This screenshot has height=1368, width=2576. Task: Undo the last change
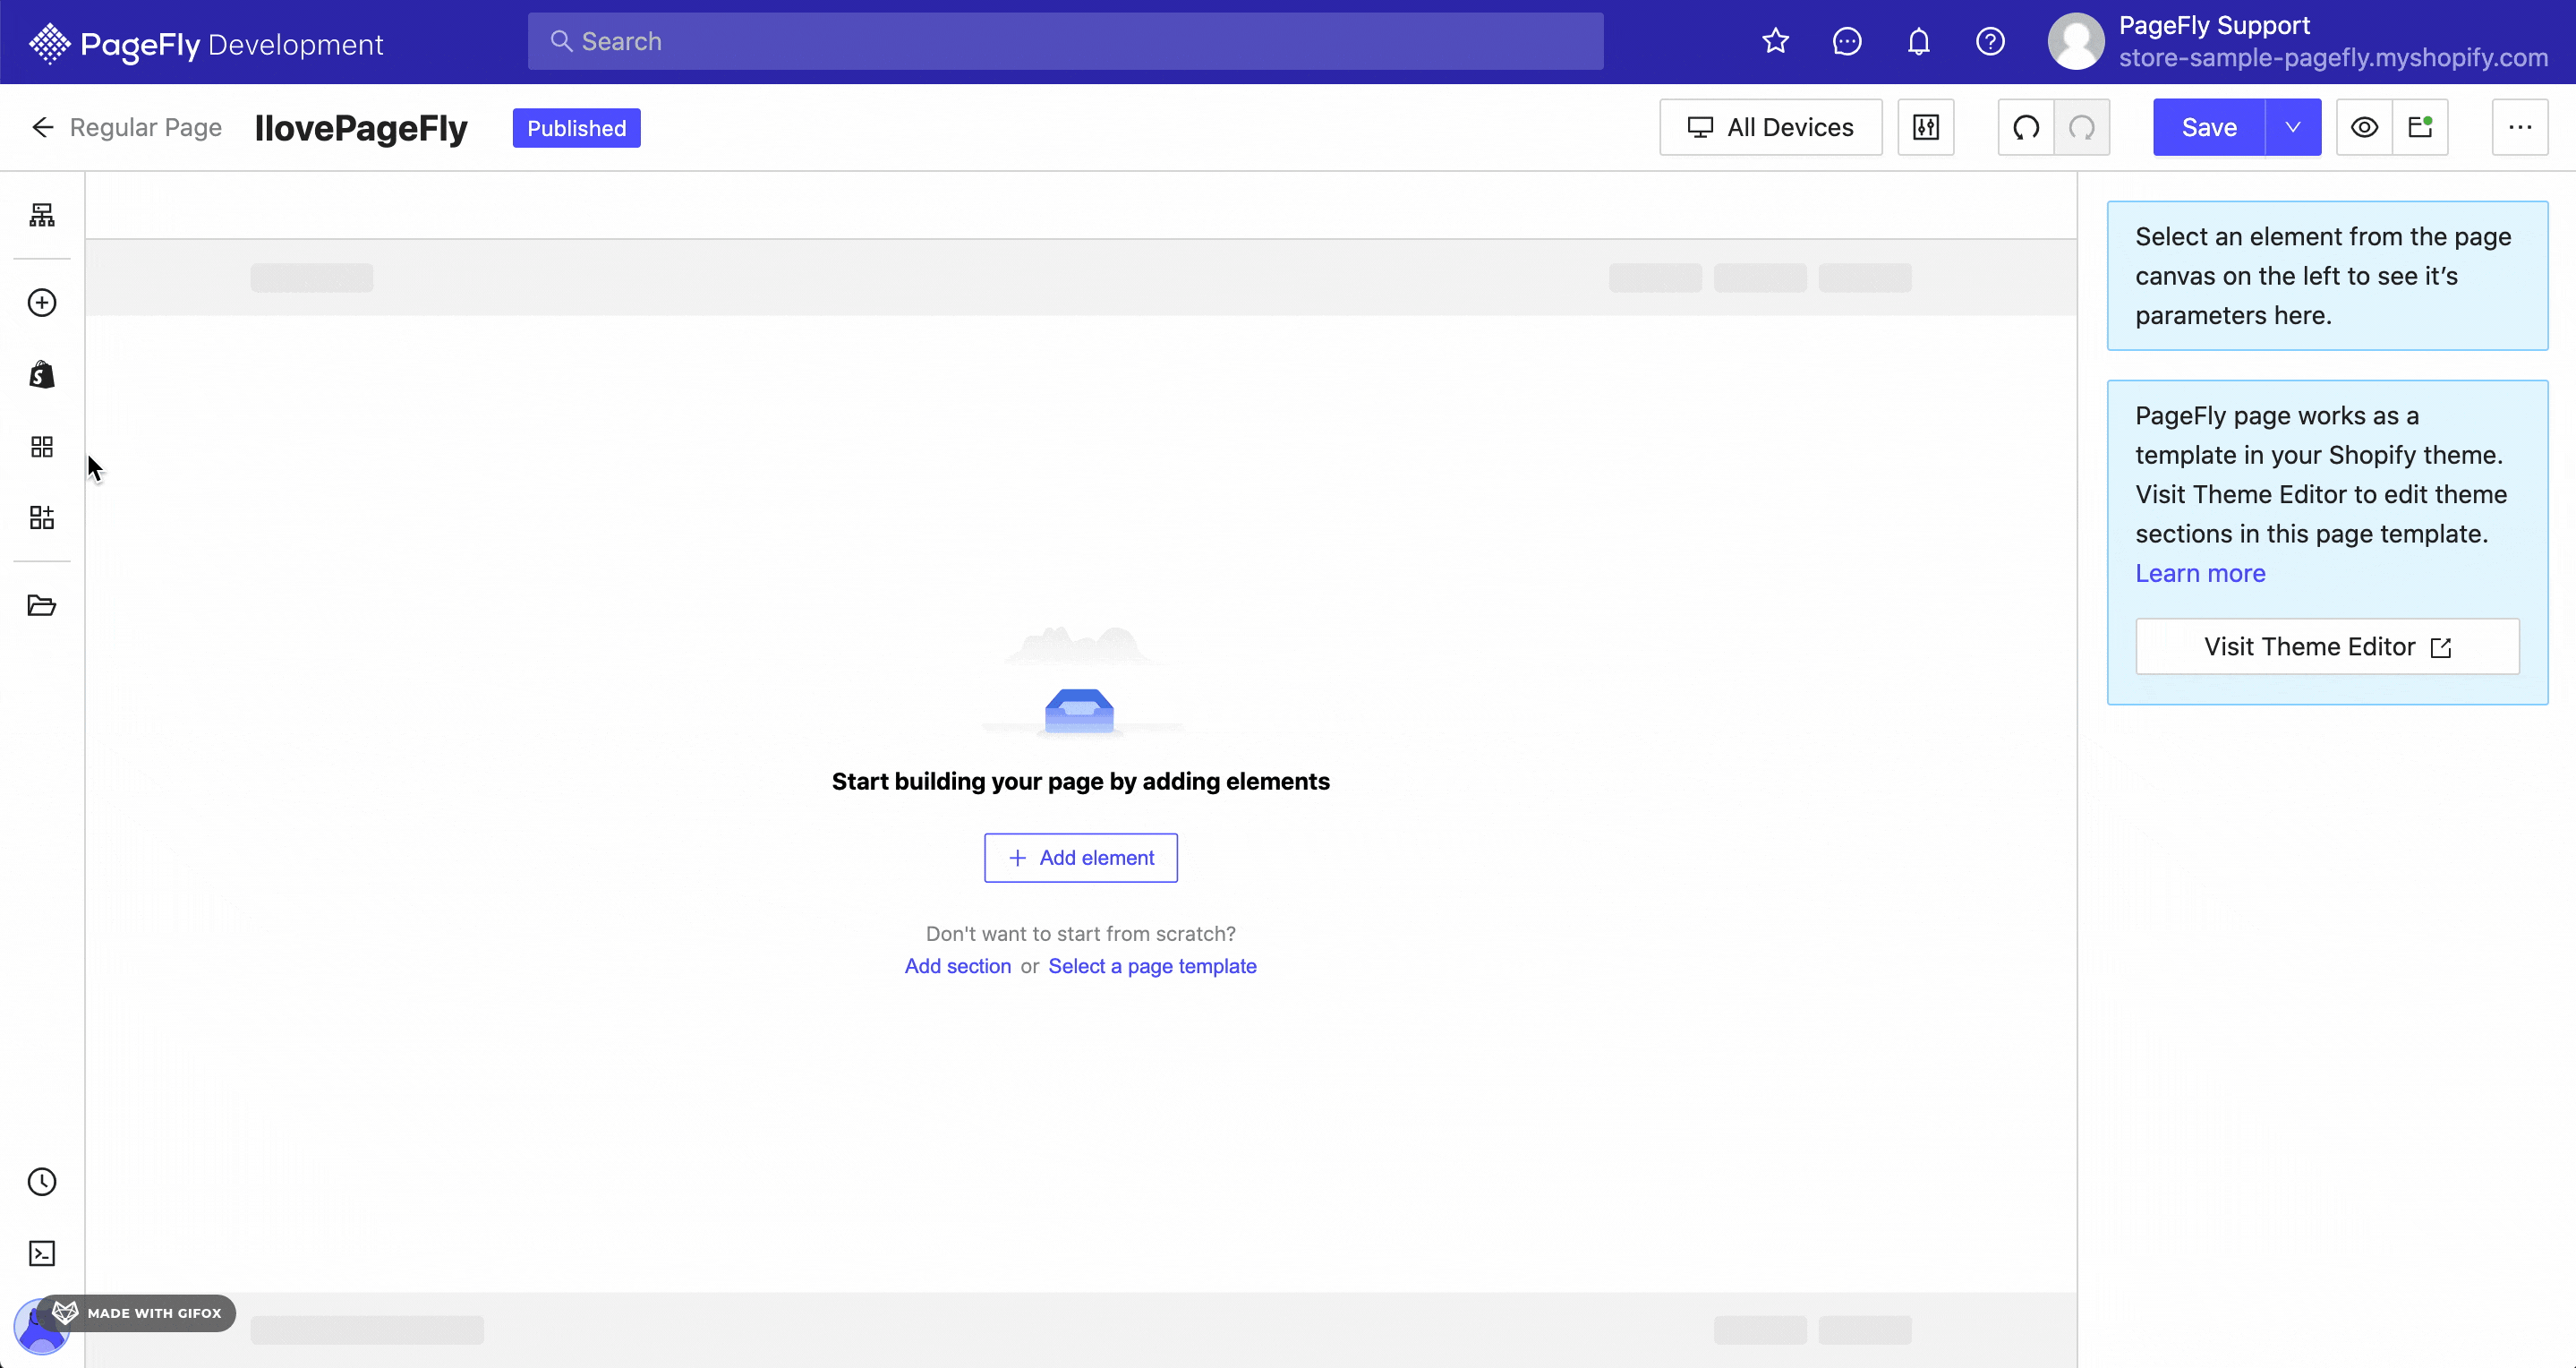point(2026,127)
